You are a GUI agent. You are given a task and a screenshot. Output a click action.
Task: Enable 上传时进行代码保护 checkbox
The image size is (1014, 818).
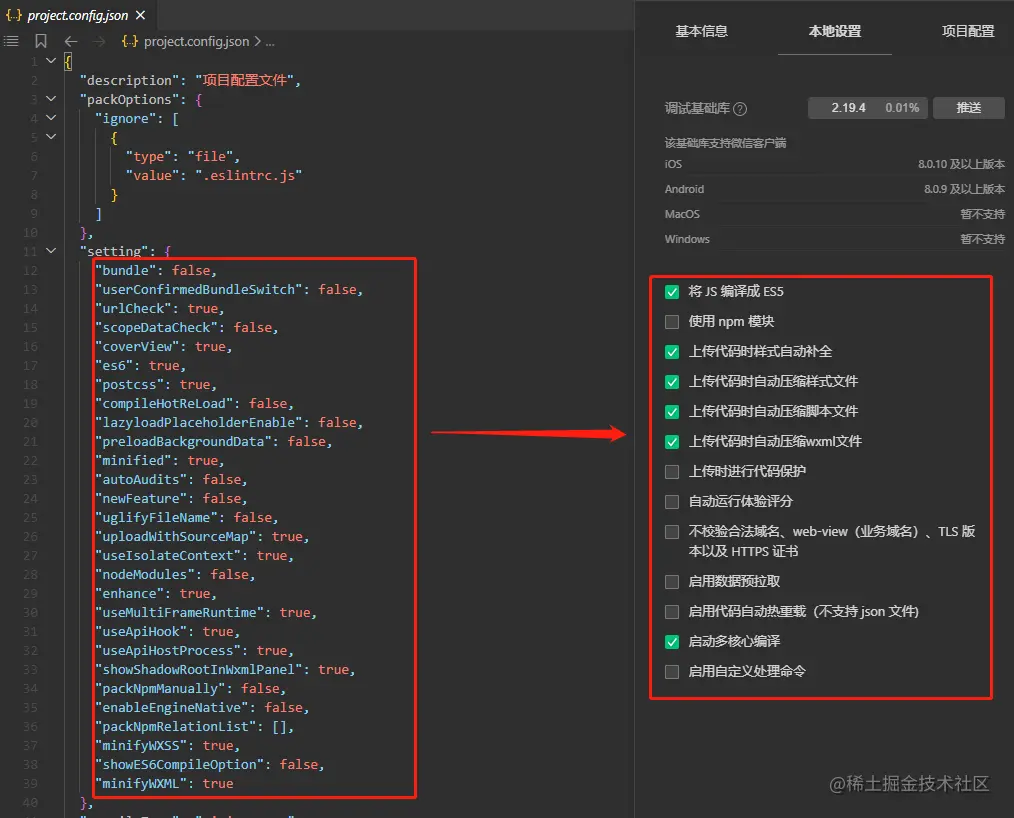(672, 471)
